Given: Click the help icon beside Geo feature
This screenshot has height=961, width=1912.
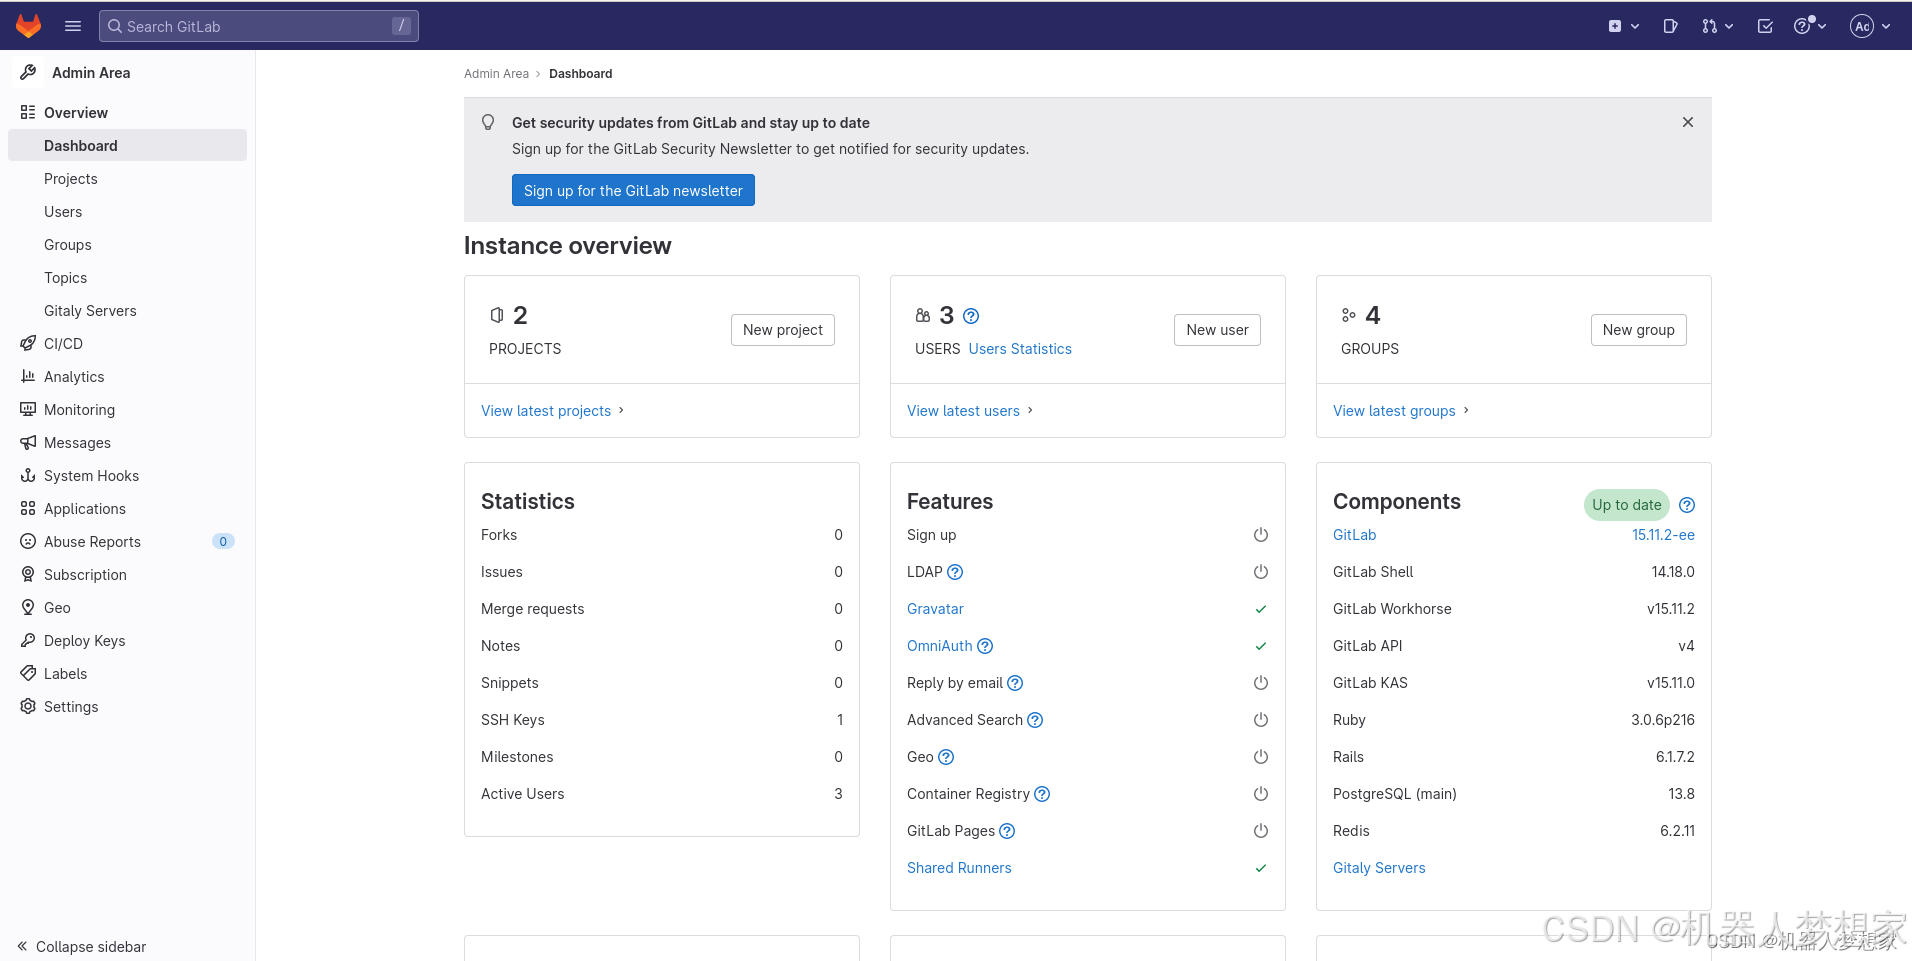Looking at the screenshot, I should coord(946,757).
